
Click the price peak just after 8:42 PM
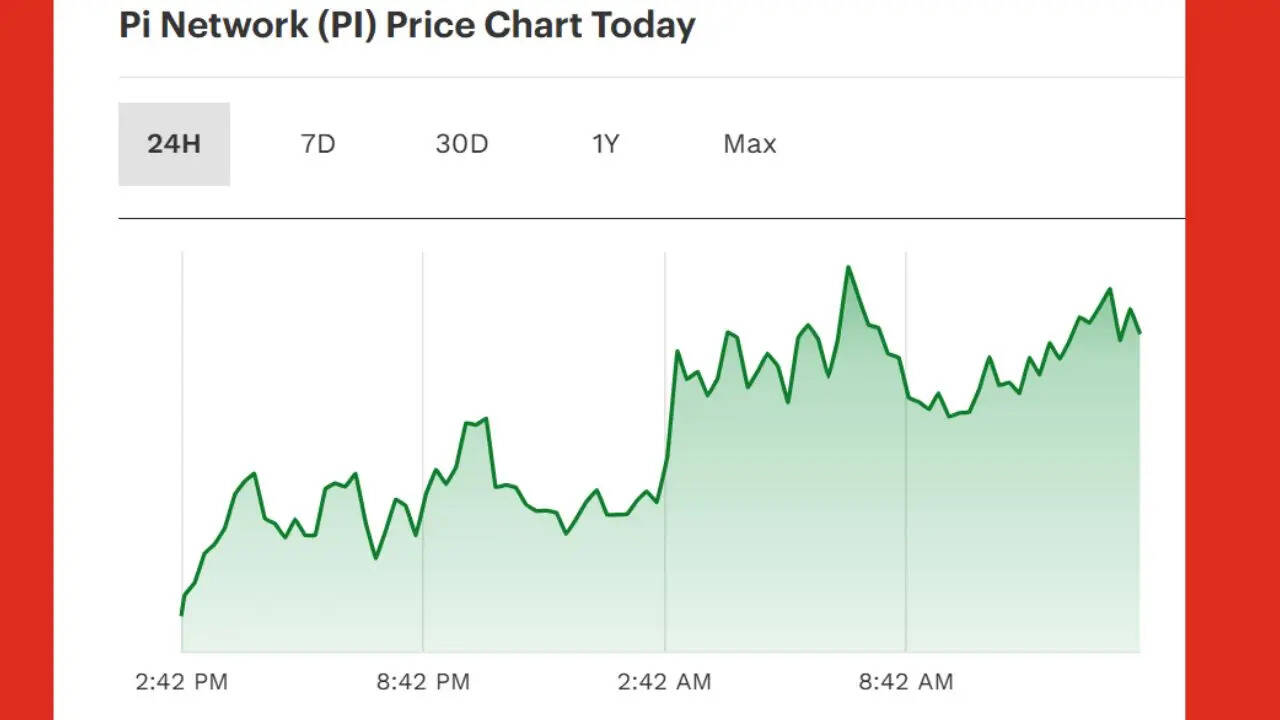[x=485, y=419]
